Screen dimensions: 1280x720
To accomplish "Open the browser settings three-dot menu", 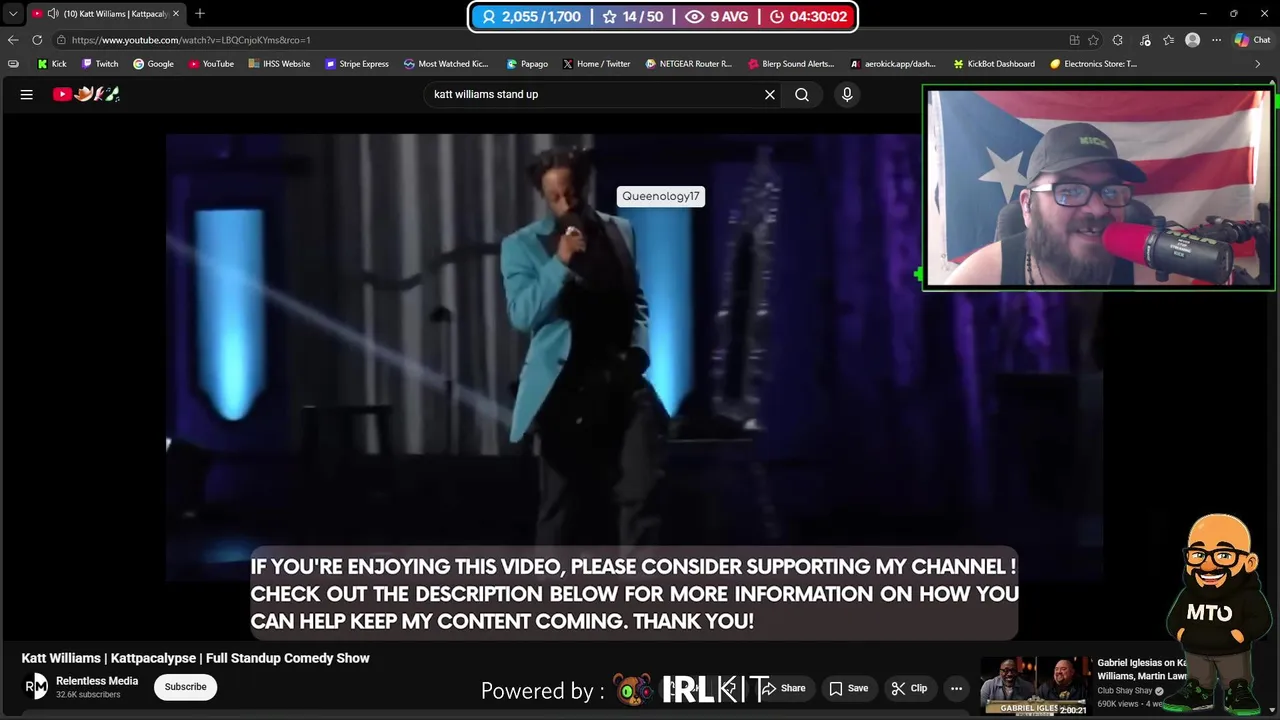I will (1217, 40).
